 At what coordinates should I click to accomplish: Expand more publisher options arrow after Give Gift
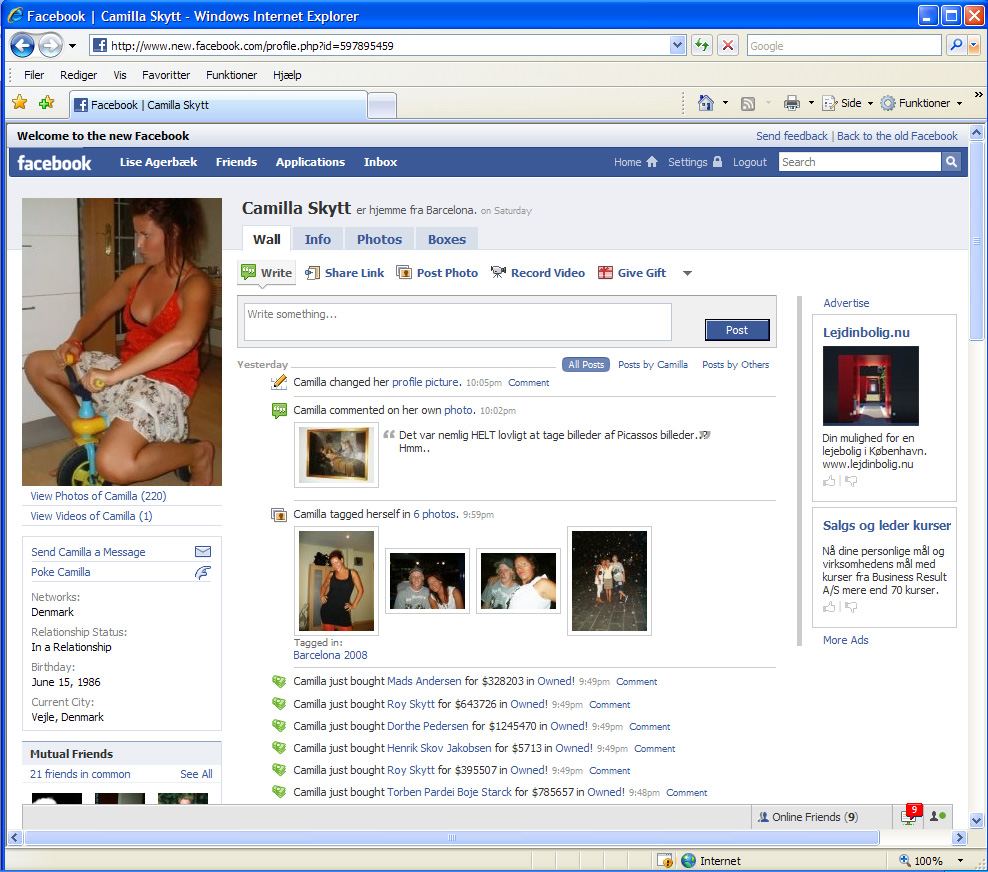tap(687, 274)
